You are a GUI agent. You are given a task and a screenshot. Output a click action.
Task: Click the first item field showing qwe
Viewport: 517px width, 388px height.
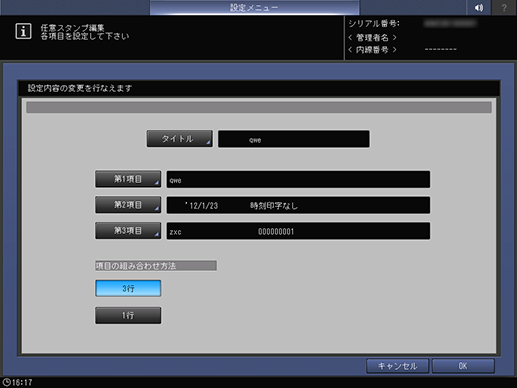coord(298,180)
